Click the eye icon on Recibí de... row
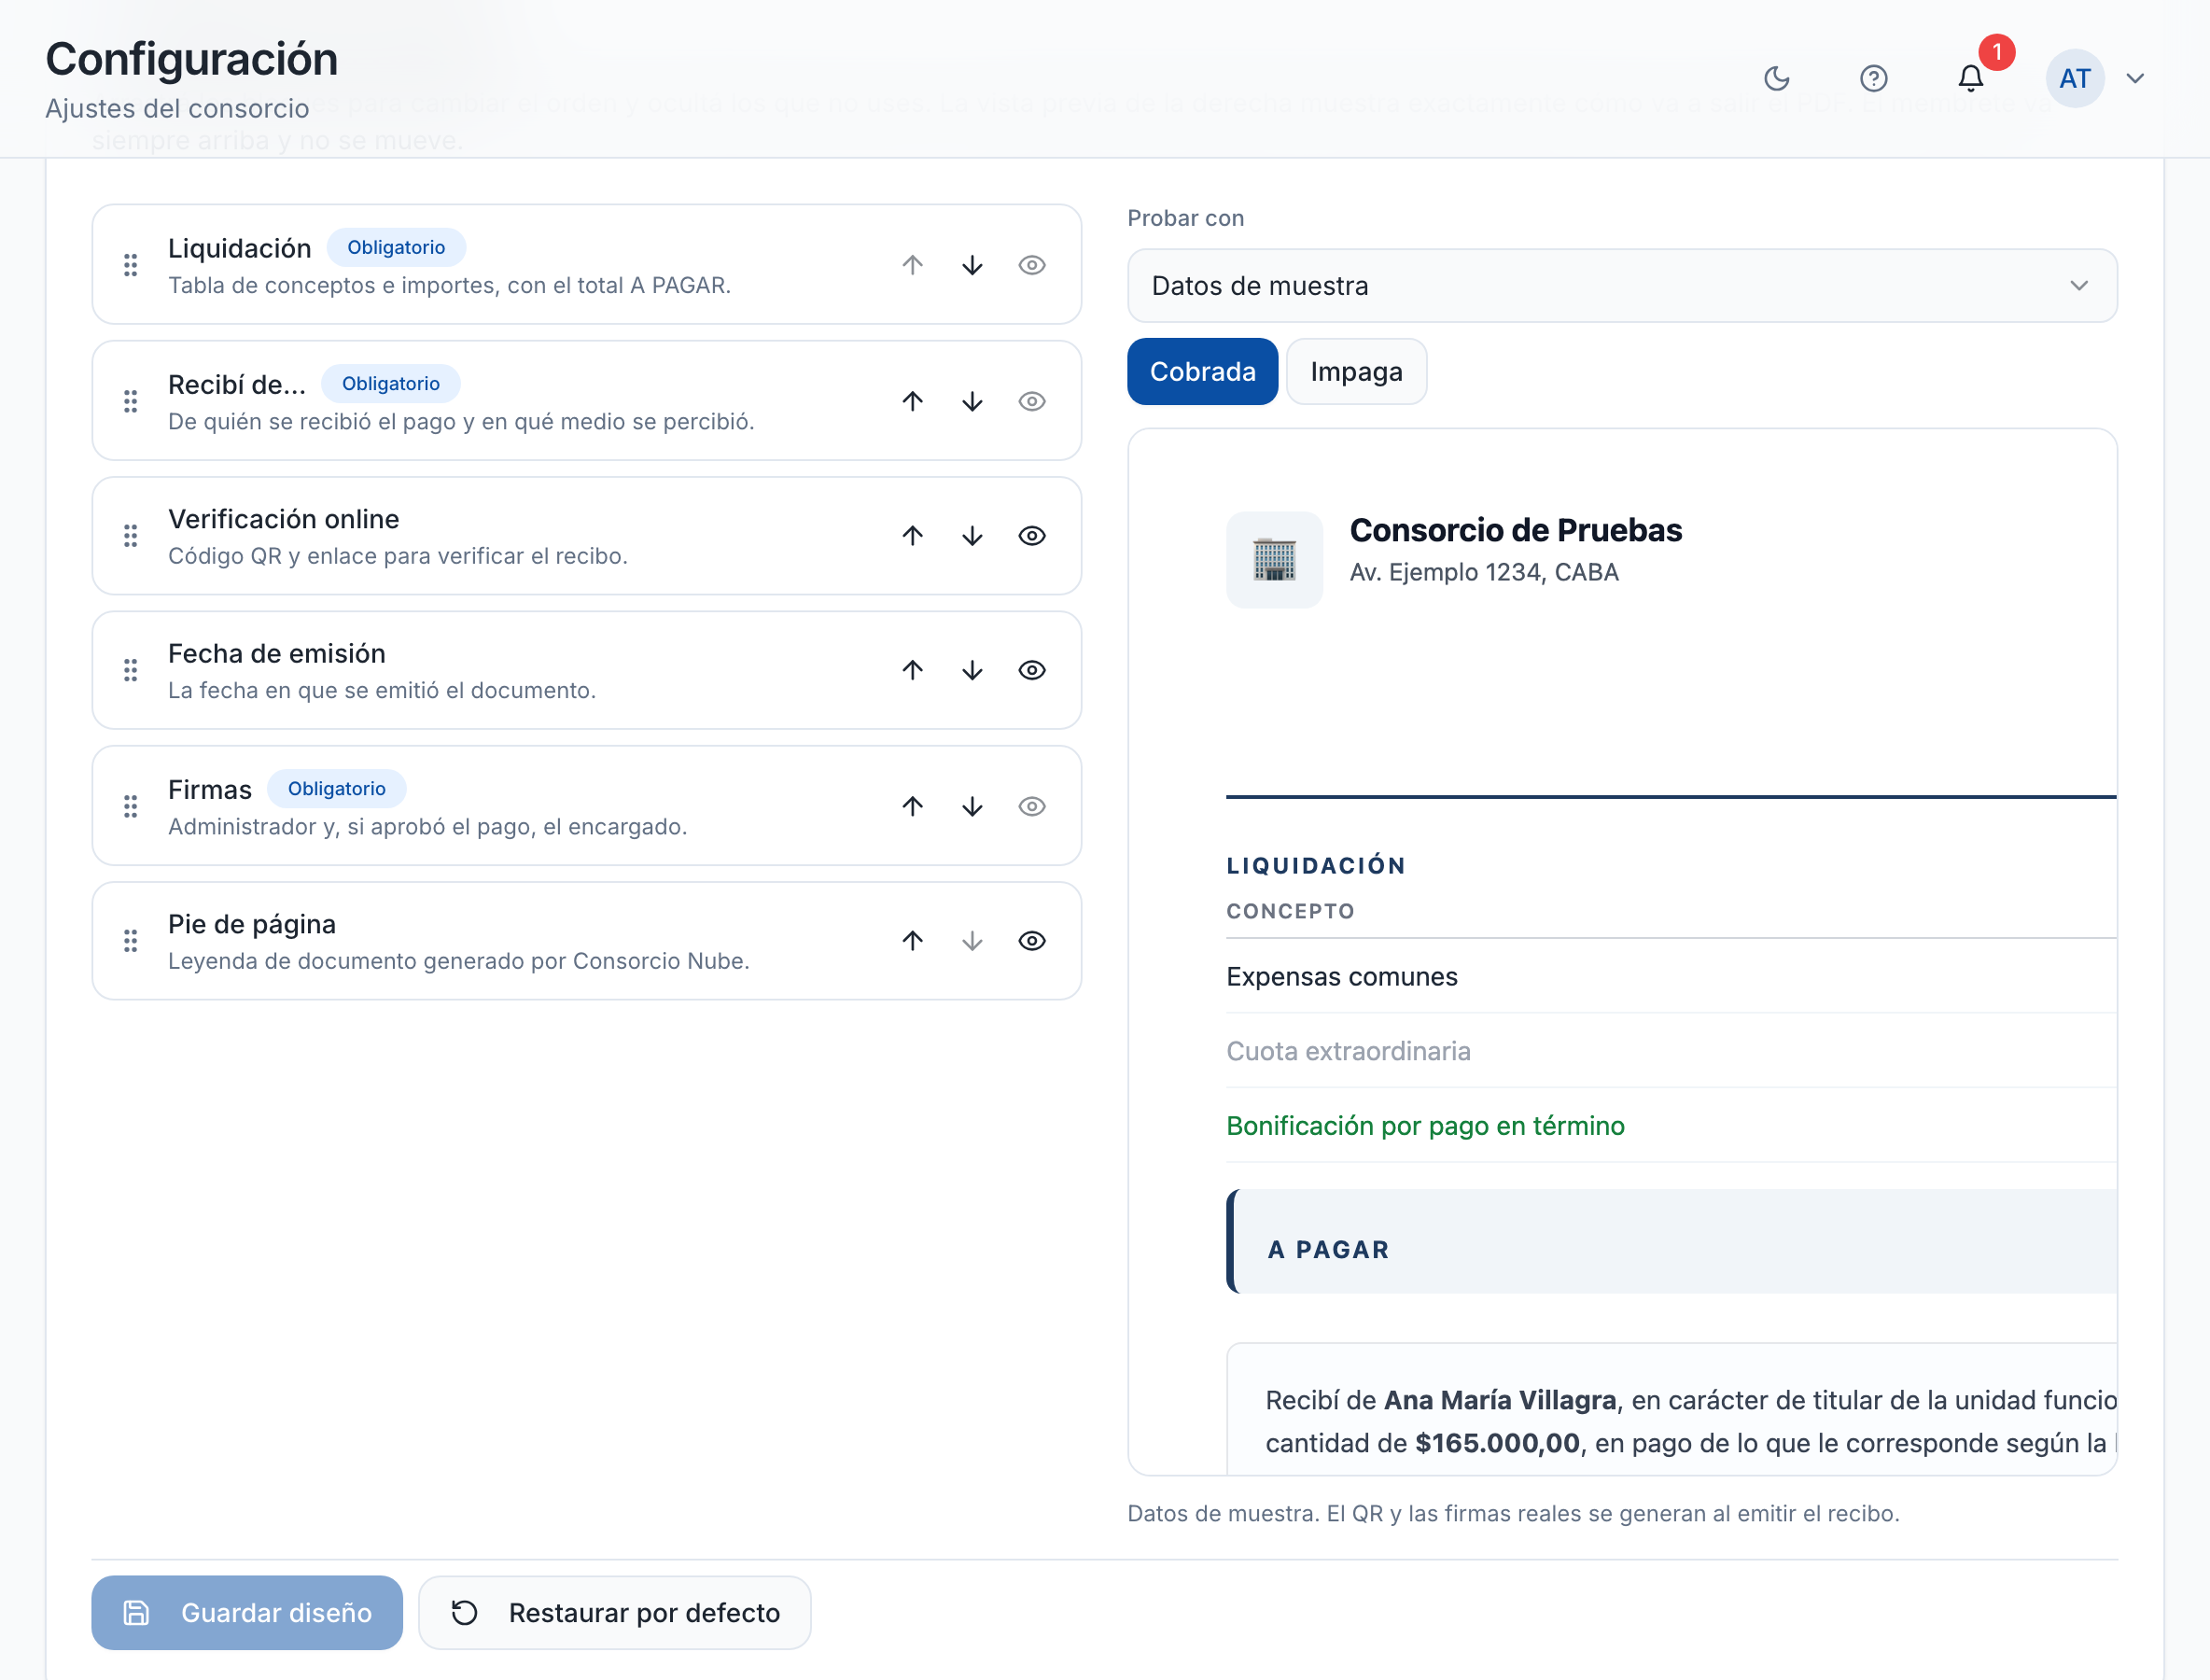The width and height of the screenshot is (2210, 1680). click(x=1032, y=401)
